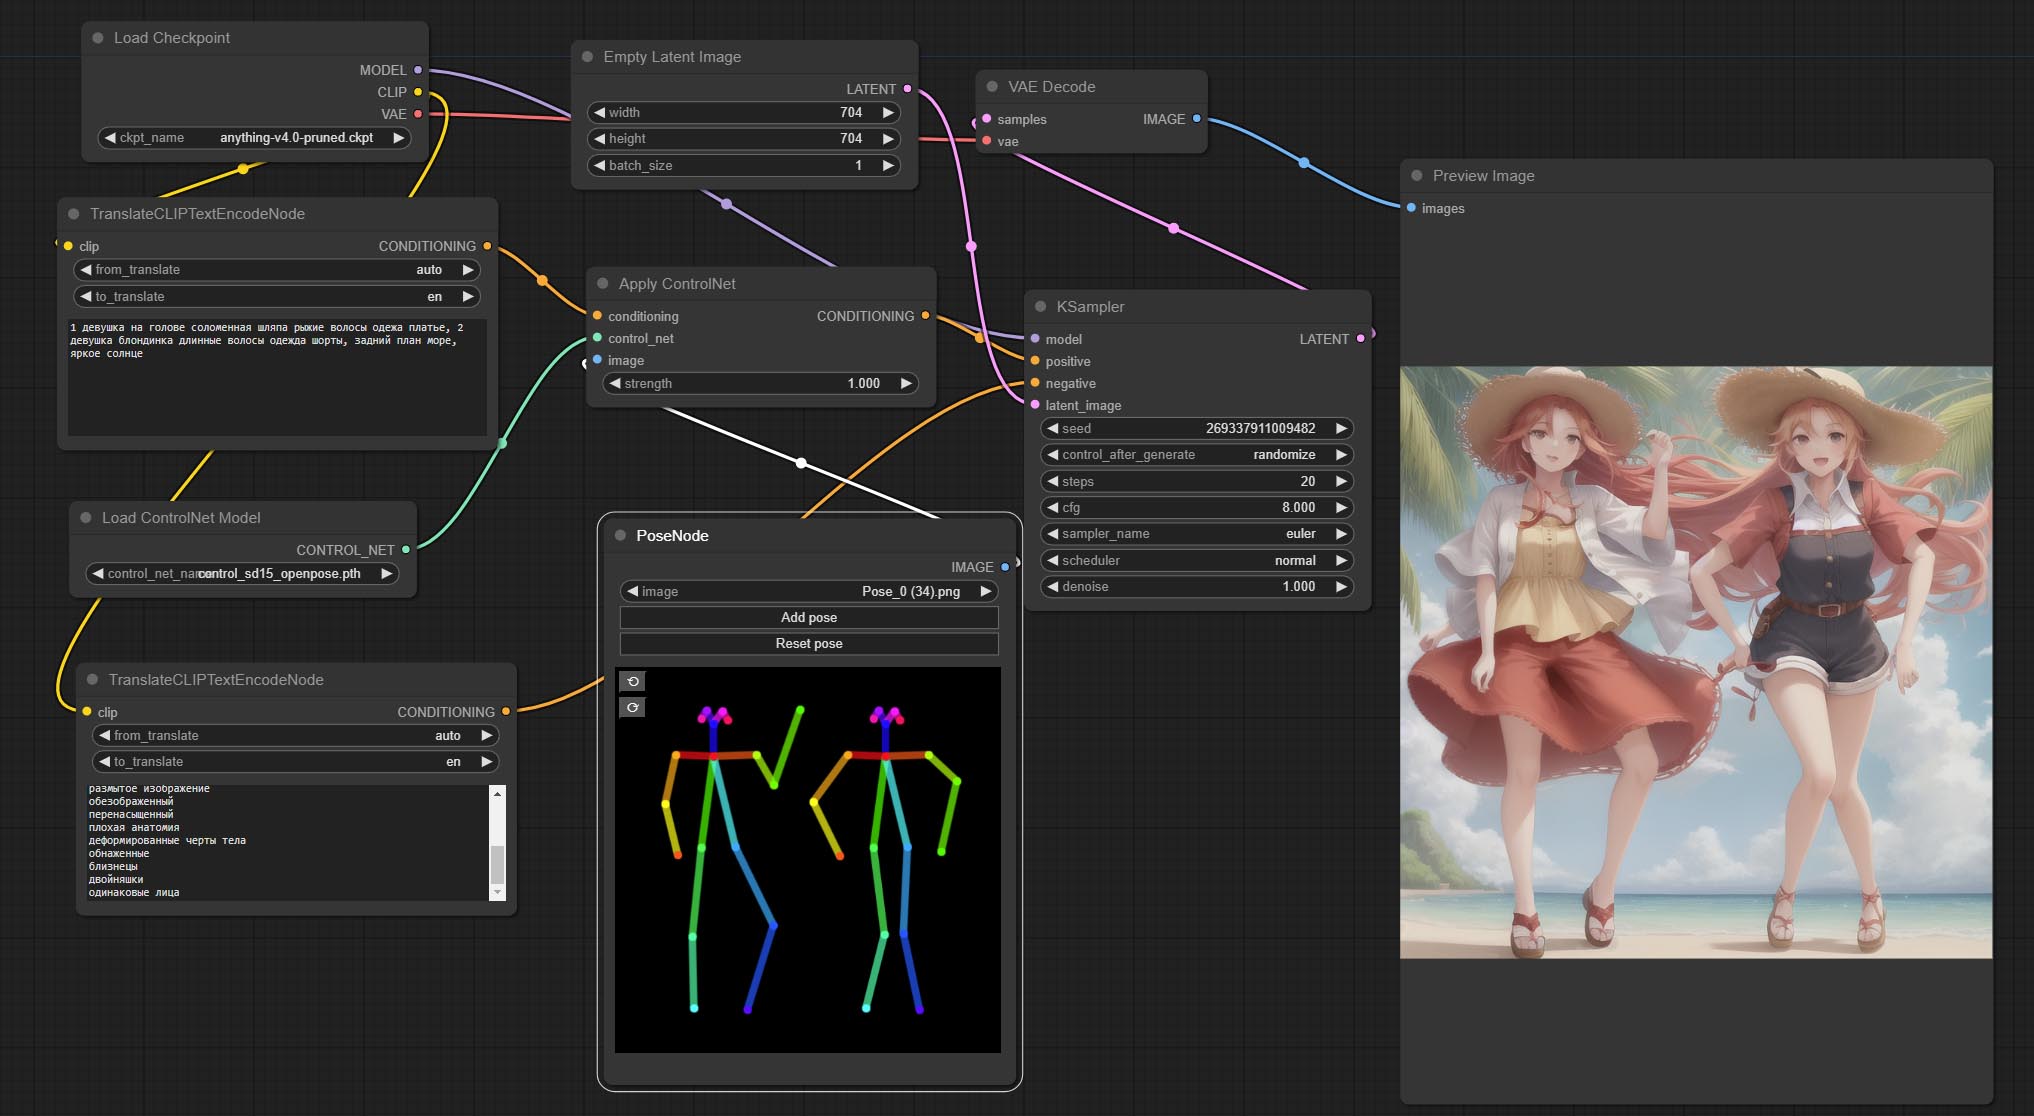The width and height of the screenshot is (2034, 1116).
Task: Click the right arrow on the seed field
Action: [x=1341, y=428]
